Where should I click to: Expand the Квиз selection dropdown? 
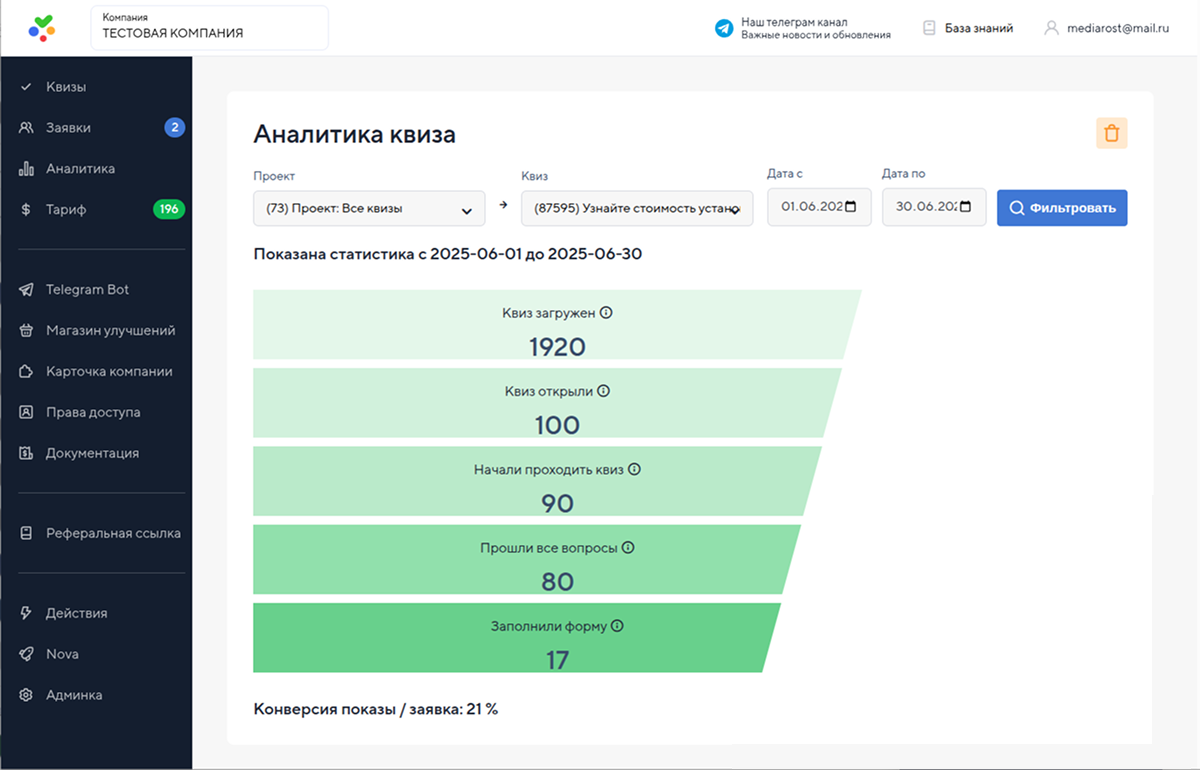(x=637, y=209)
